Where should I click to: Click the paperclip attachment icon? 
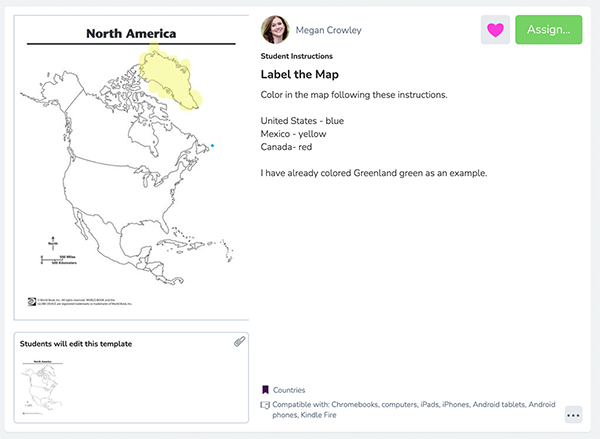tap(240, 342)
